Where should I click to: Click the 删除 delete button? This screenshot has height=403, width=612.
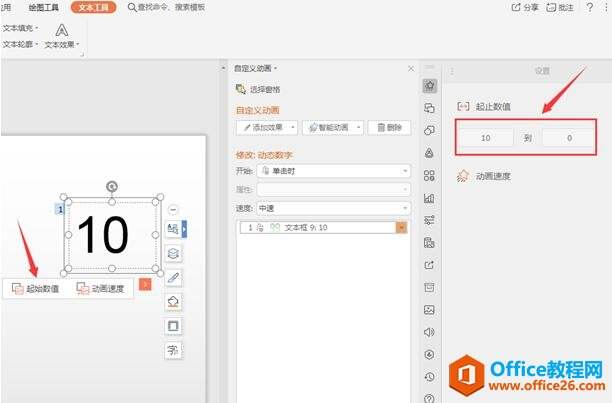click(390, 128)
